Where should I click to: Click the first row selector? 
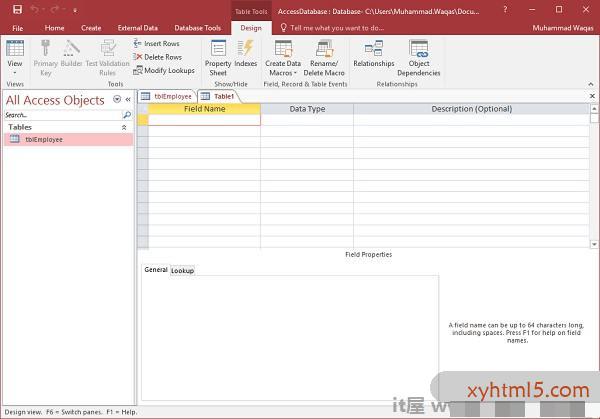pos(143,120)
